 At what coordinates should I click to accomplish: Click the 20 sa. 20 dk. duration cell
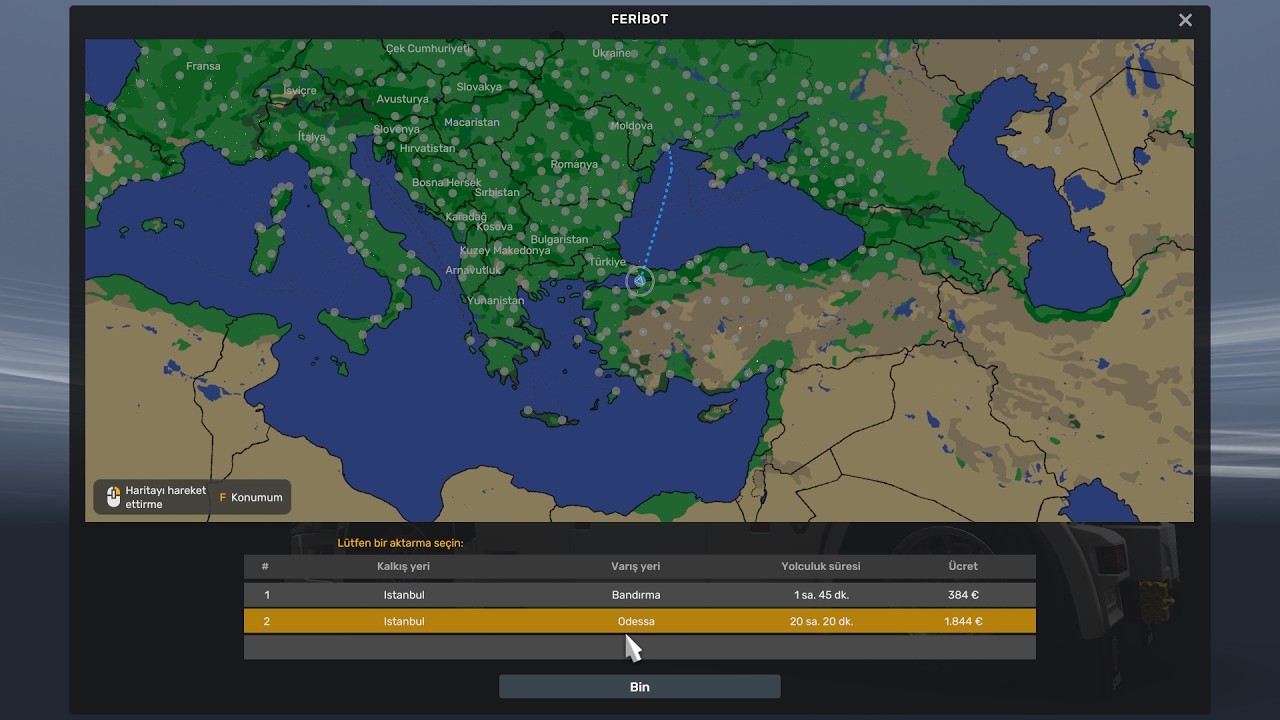click(821, 621)
